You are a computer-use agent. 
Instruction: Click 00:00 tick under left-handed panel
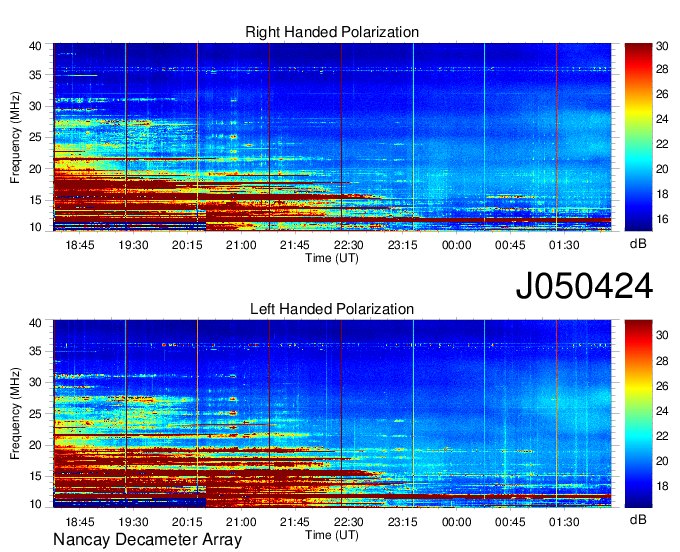coord(457,522)
